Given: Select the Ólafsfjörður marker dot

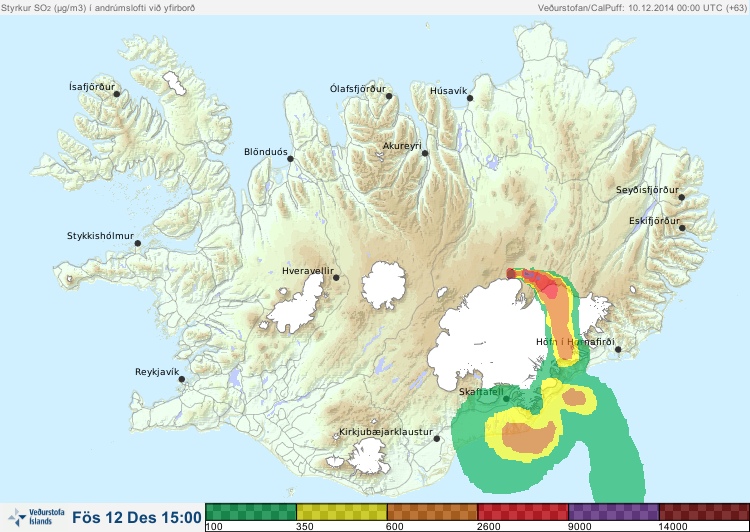Looking at the screenshot, I should tap(389, 96).
